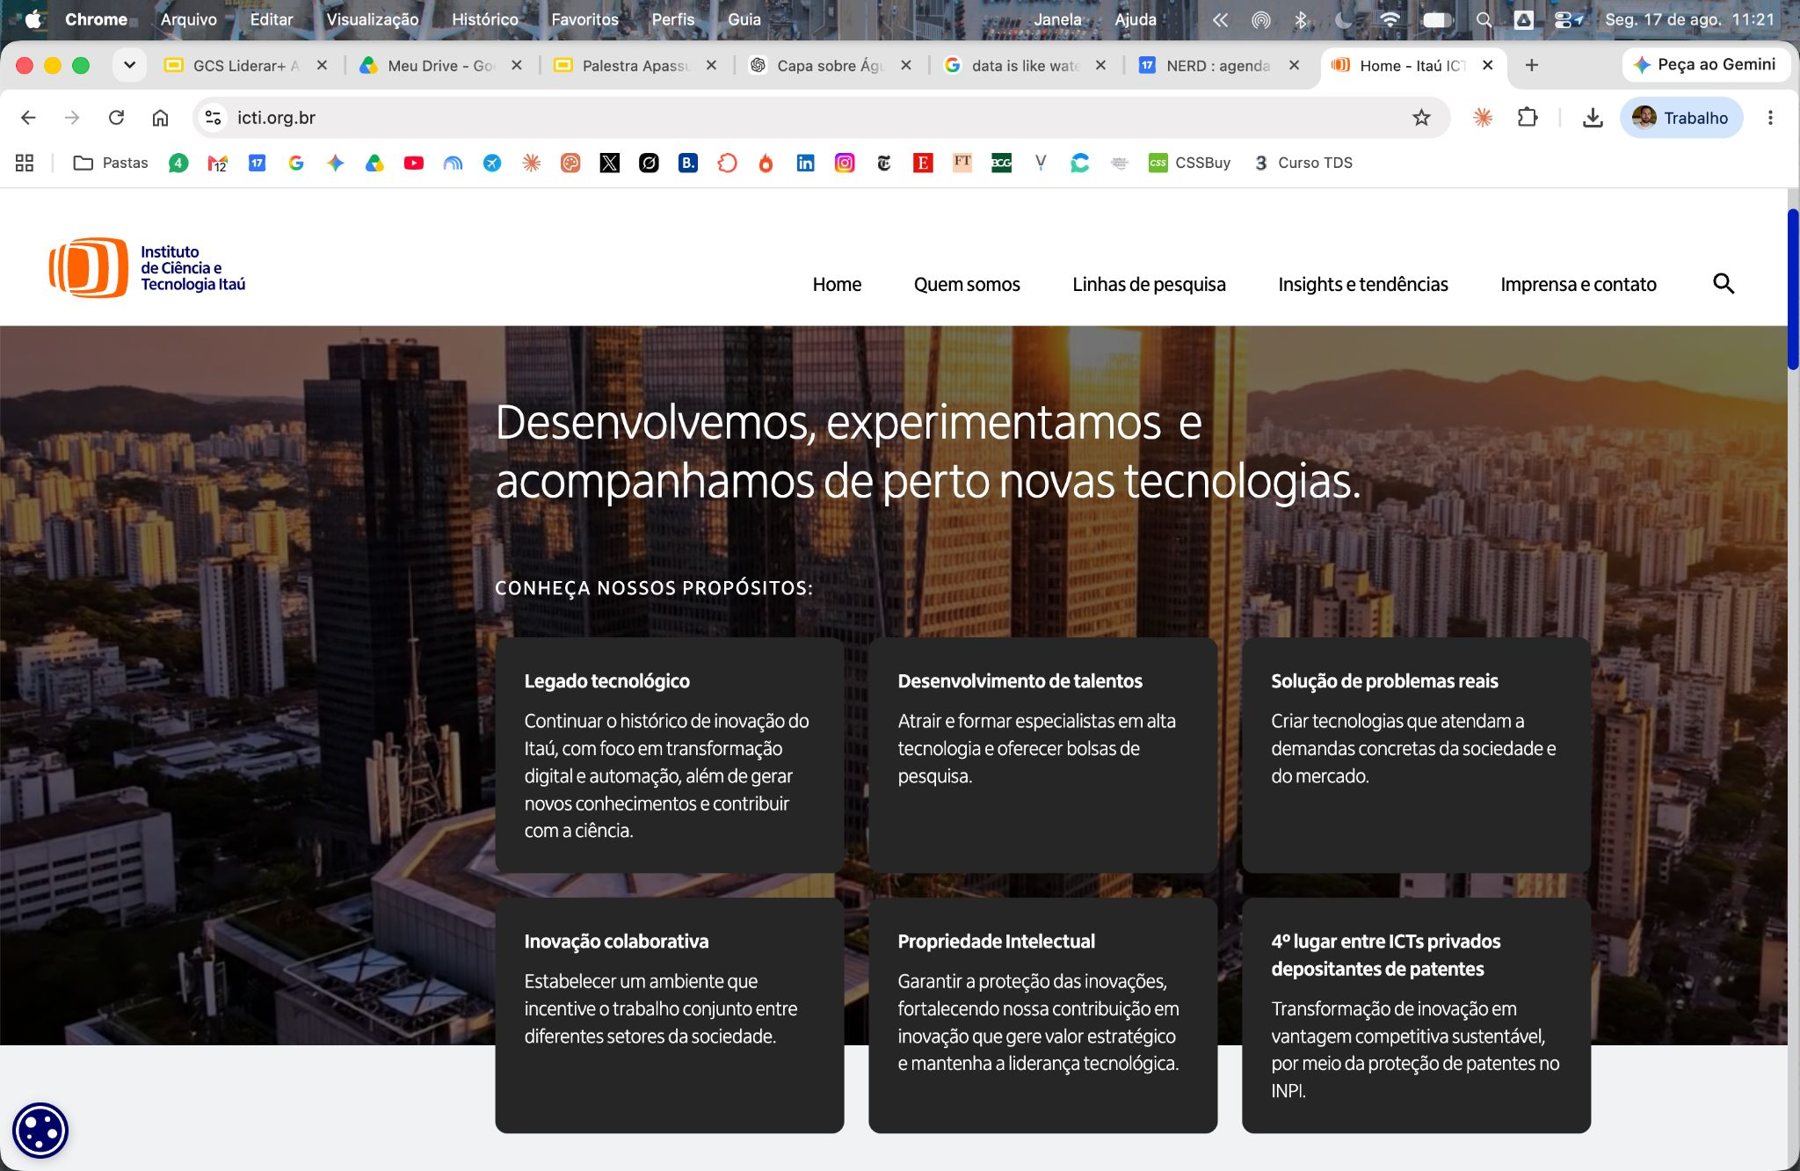
Task: Click the Itaú ICT logo
Action: pyautogui.click(x=148, y=268)
